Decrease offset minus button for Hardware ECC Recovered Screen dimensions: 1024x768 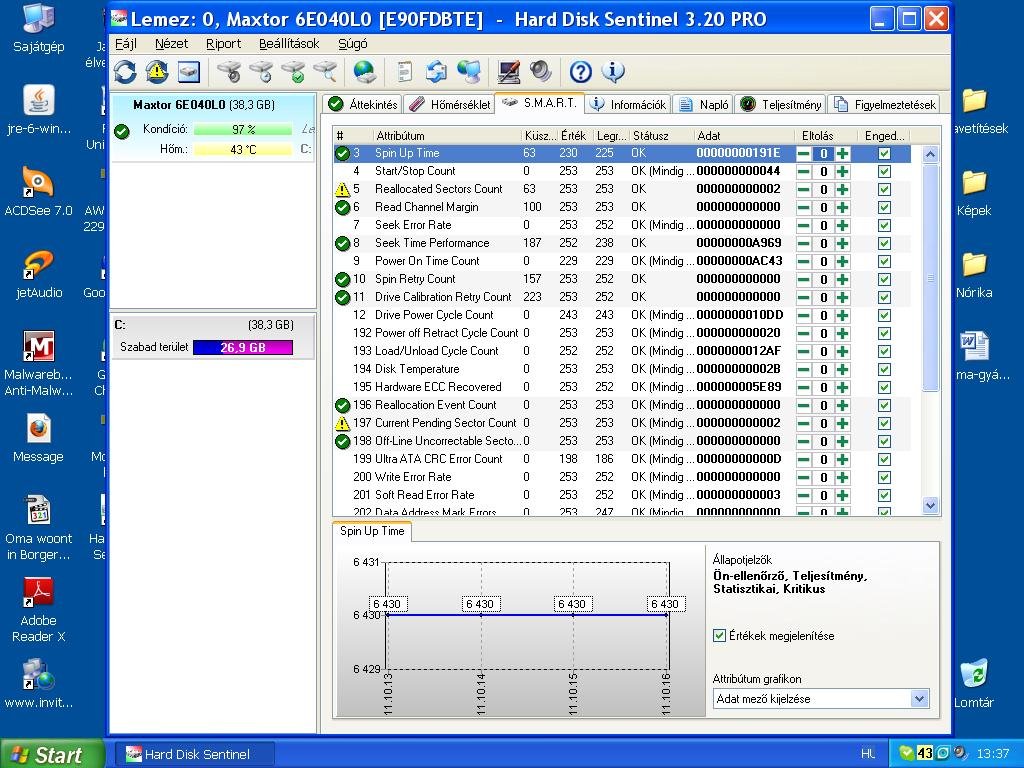(x=803, y=387)
